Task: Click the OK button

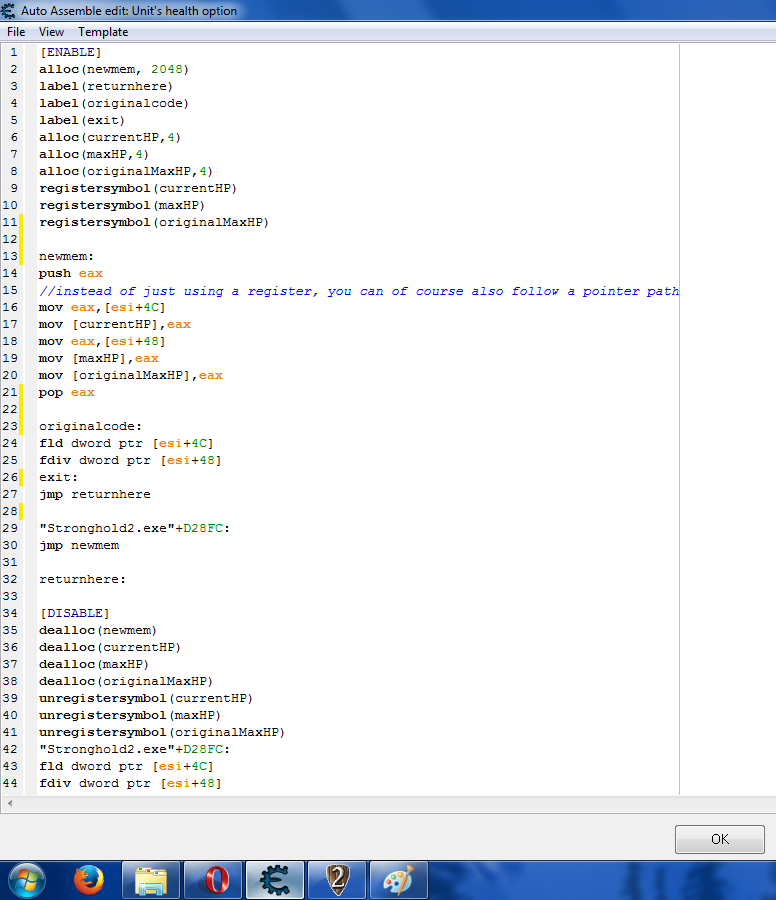Action: coord(719,839)
